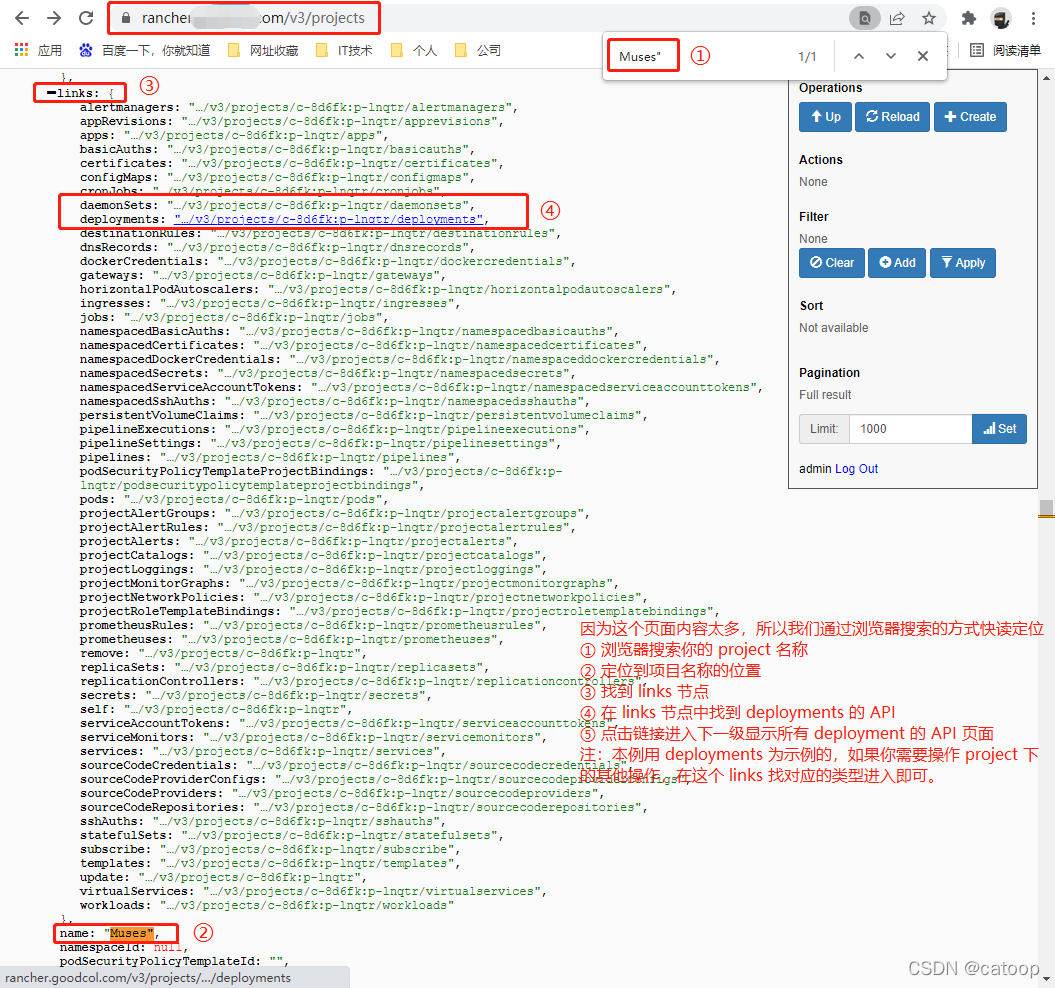Click the address bar URL field
1055x988 pixels.
pos(253,18)
